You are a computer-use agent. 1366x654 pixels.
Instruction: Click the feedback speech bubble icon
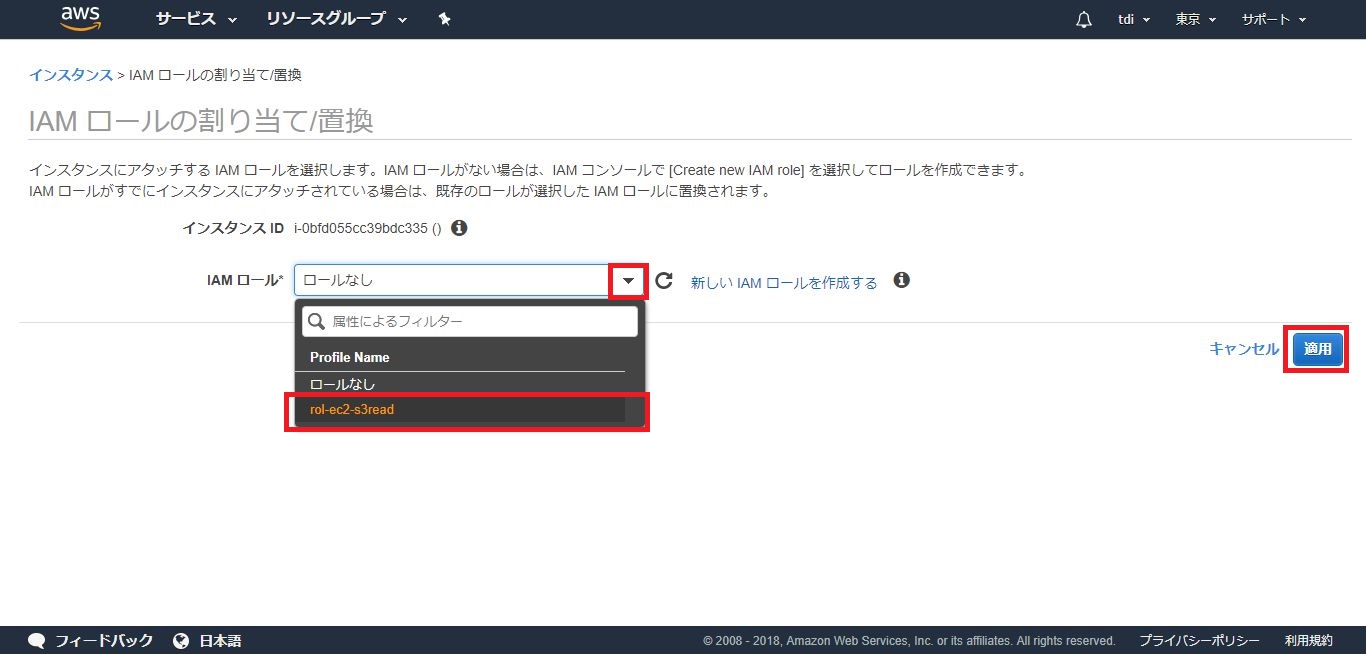(x=37, y=641)
